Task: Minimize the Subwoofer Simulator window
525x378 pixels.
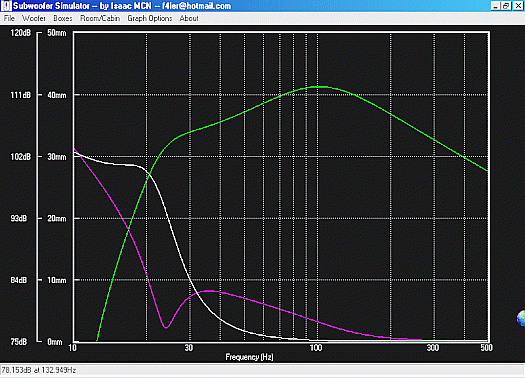Action: 496,6
